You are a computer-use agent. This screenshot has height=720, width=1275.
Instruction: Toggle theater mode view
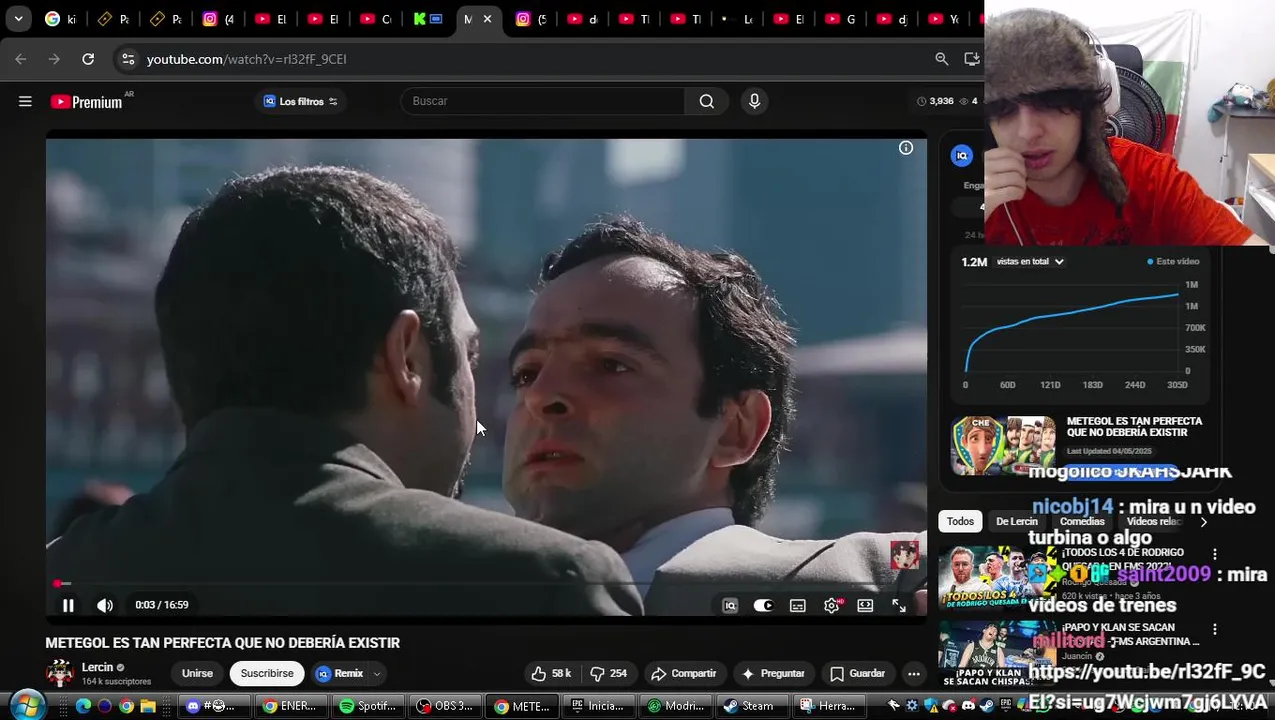(865, 605)
